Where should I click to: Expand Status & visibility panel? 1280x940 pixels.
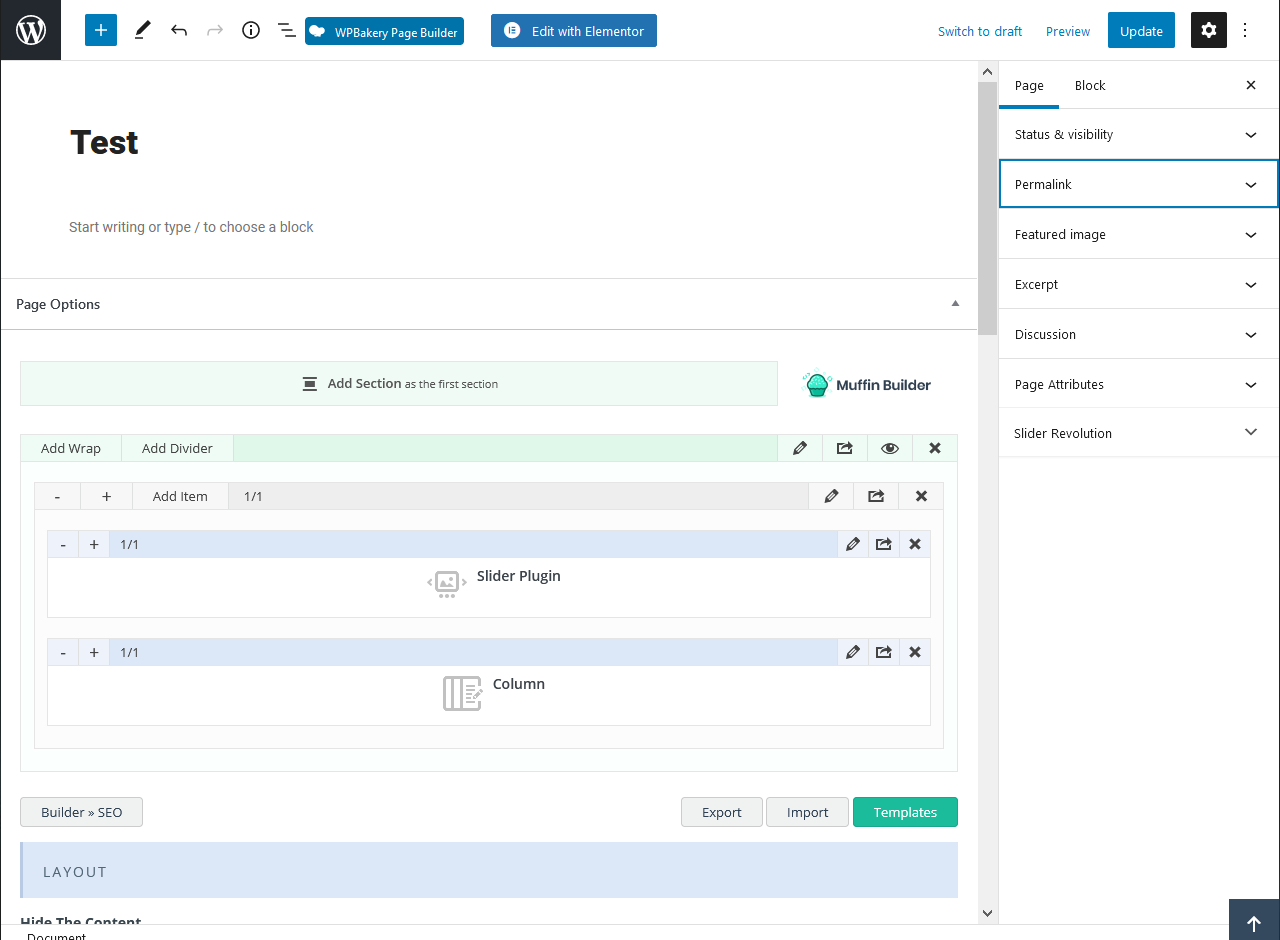pos(1139,134)
